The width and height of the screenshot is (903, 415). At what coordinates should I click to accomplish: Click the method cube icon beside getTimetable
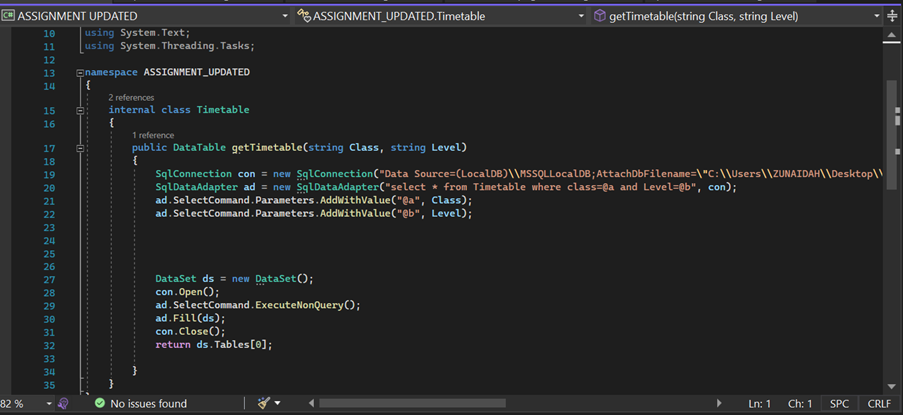pyautogui.click(x=600, y=16)
